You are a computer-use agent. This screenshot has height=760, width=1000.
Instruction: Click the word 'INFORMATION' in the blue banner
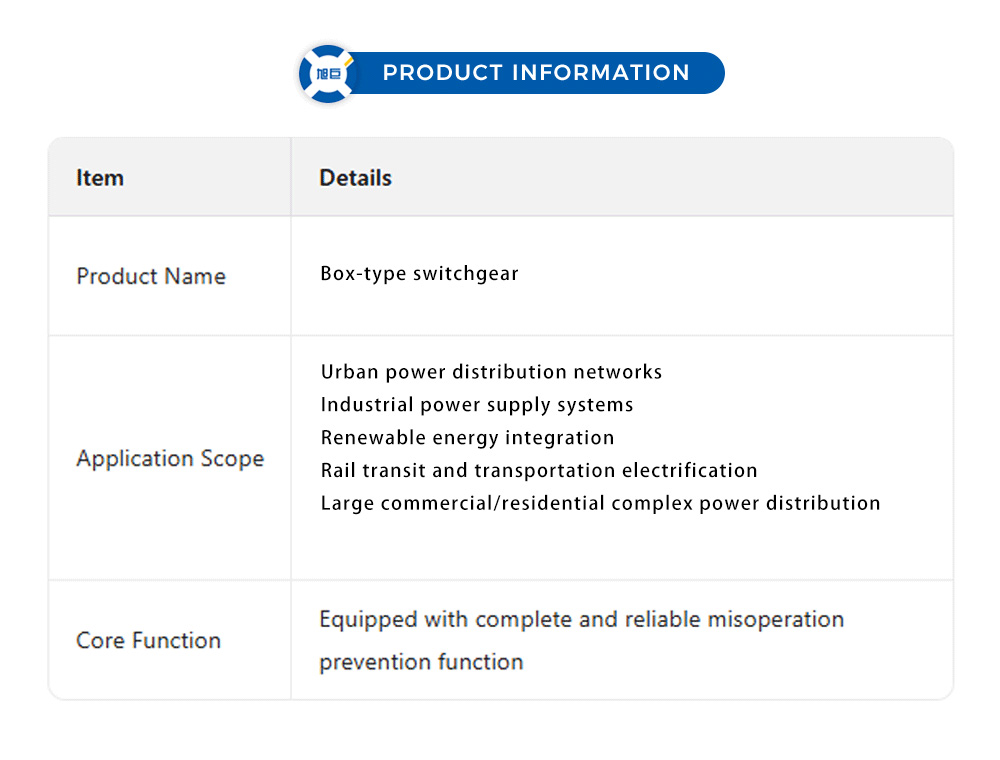[x=600, y=73]
